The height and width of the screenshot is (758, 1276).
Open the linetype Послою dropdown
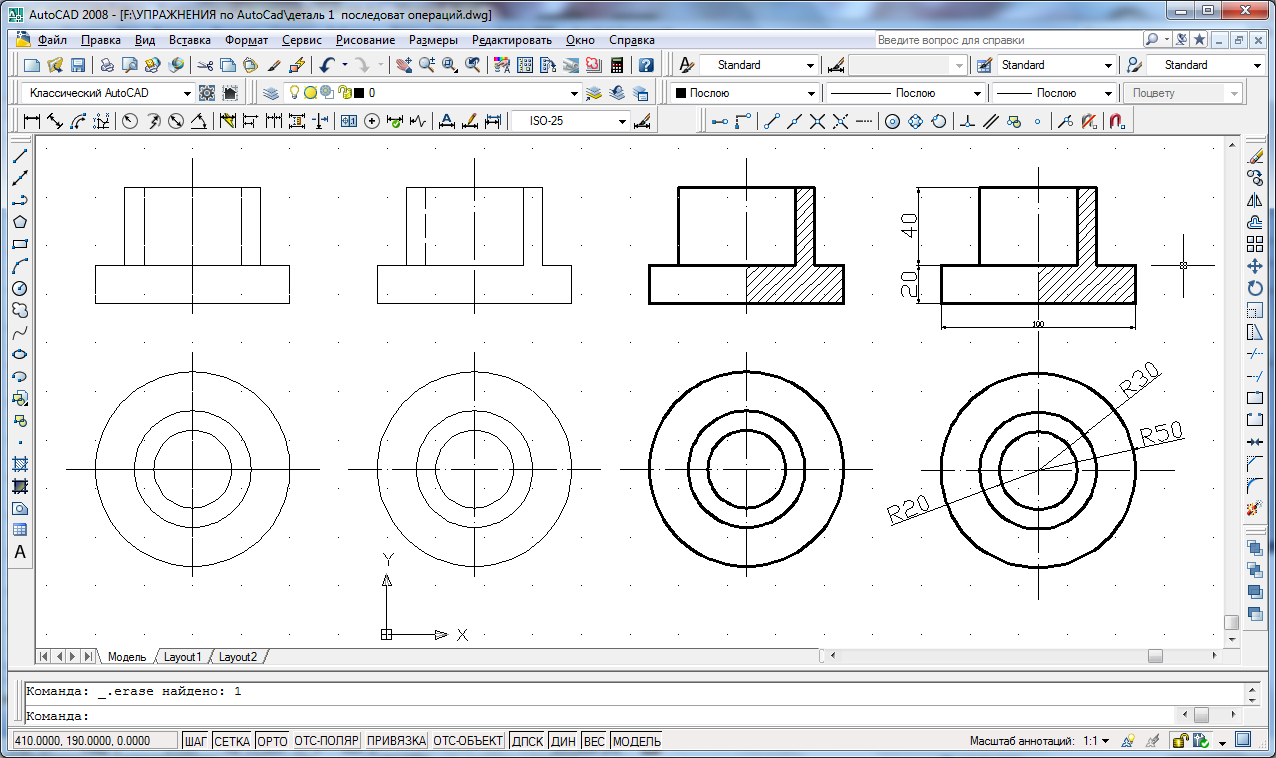977,93
